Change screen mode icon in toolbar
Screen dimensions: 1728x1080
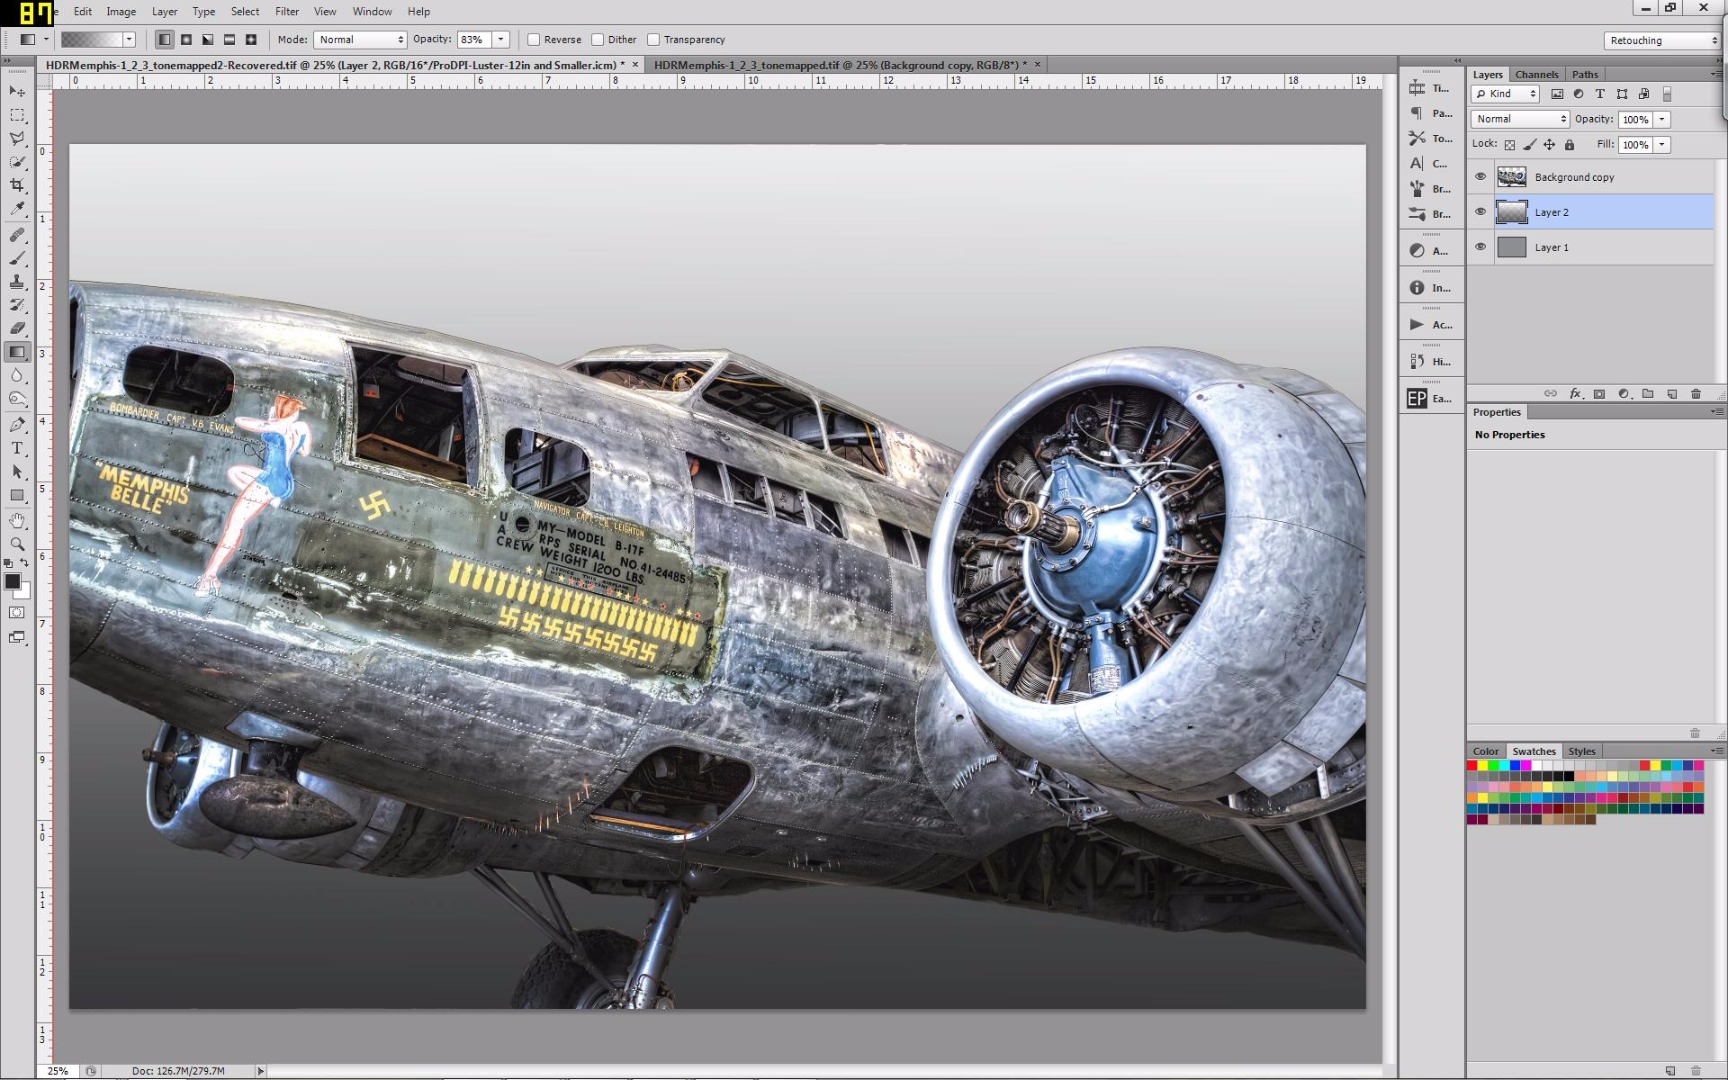point(17,637)
